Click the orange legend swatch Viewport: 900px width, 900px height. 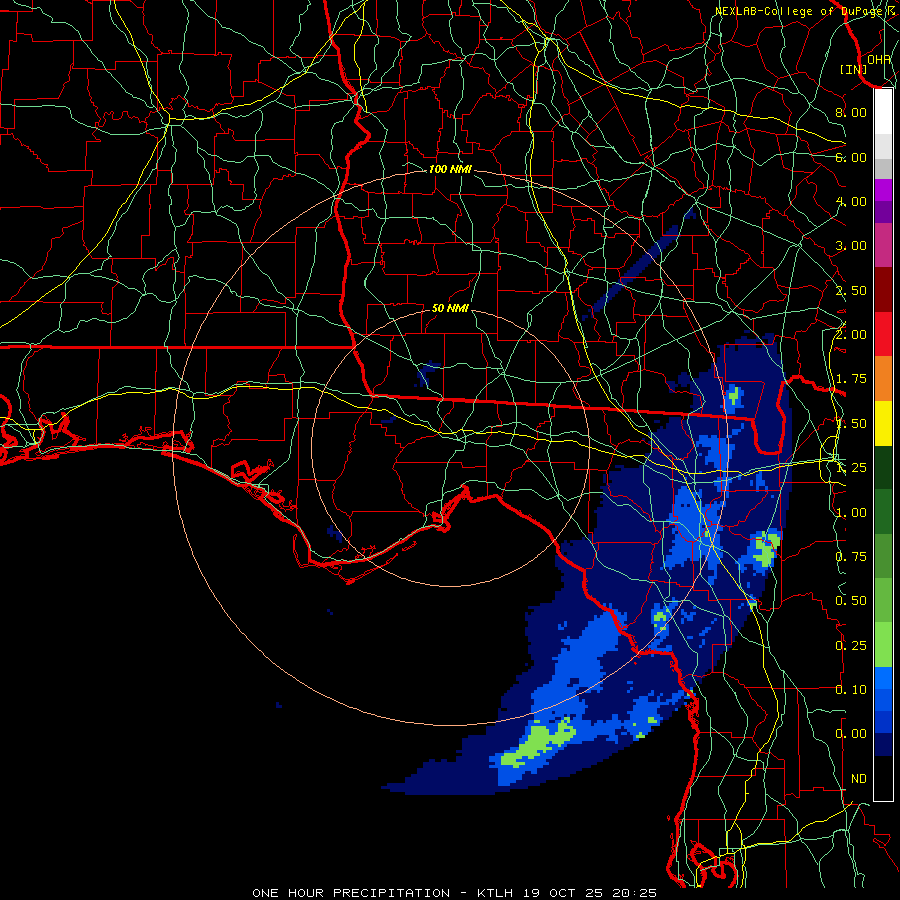pyautogui.click(x=883, y=379)
